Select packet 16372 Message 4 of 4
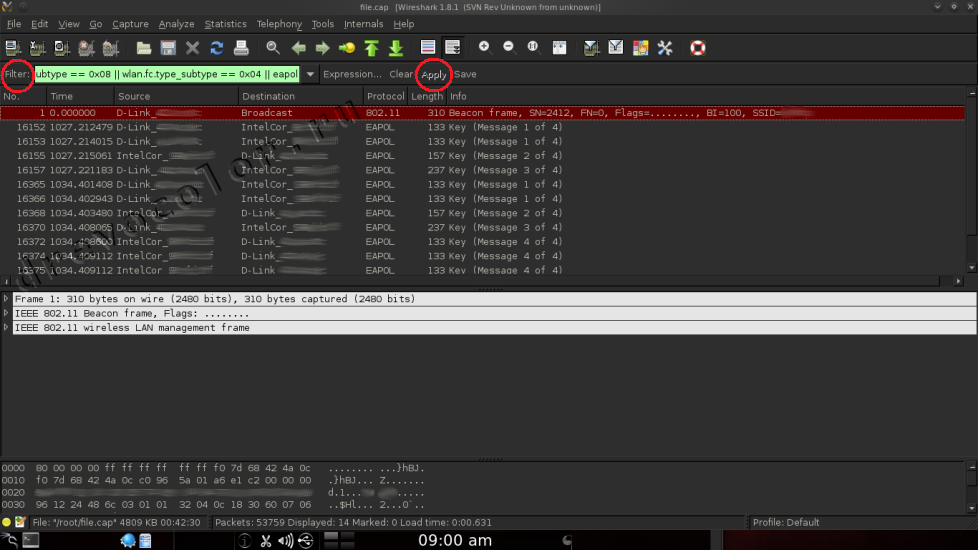 click(483, 242)
